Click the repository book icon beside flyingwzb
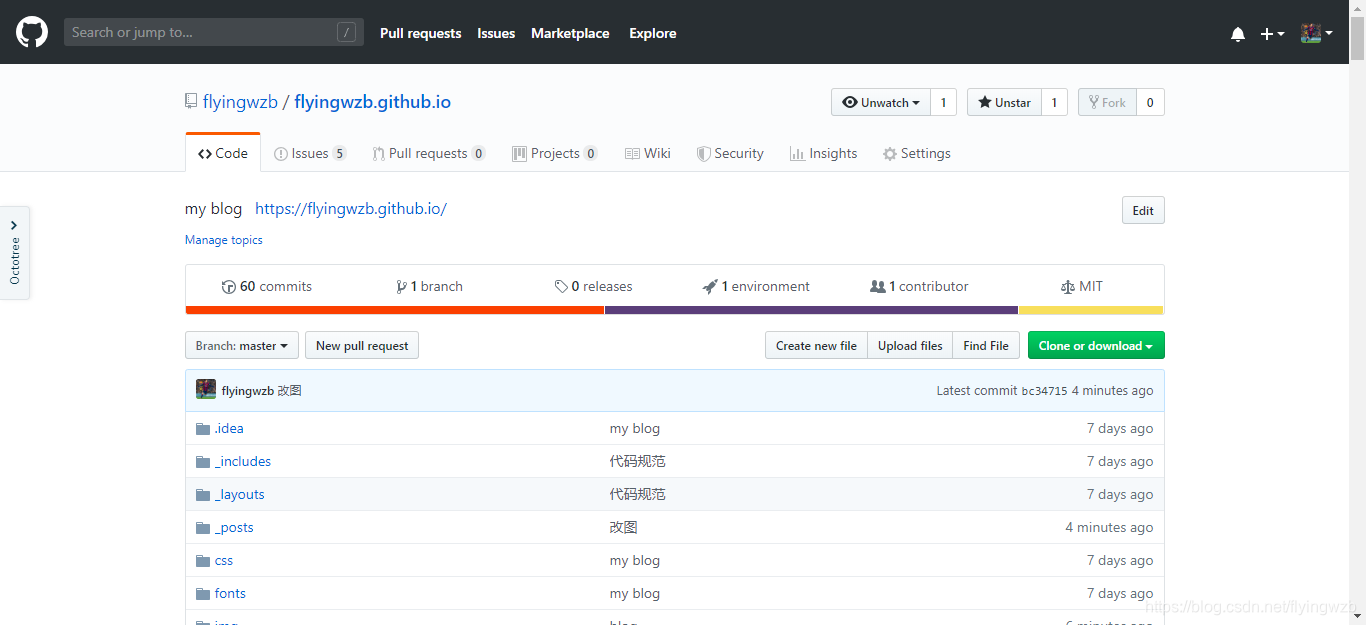 click(x=191, y=101)
